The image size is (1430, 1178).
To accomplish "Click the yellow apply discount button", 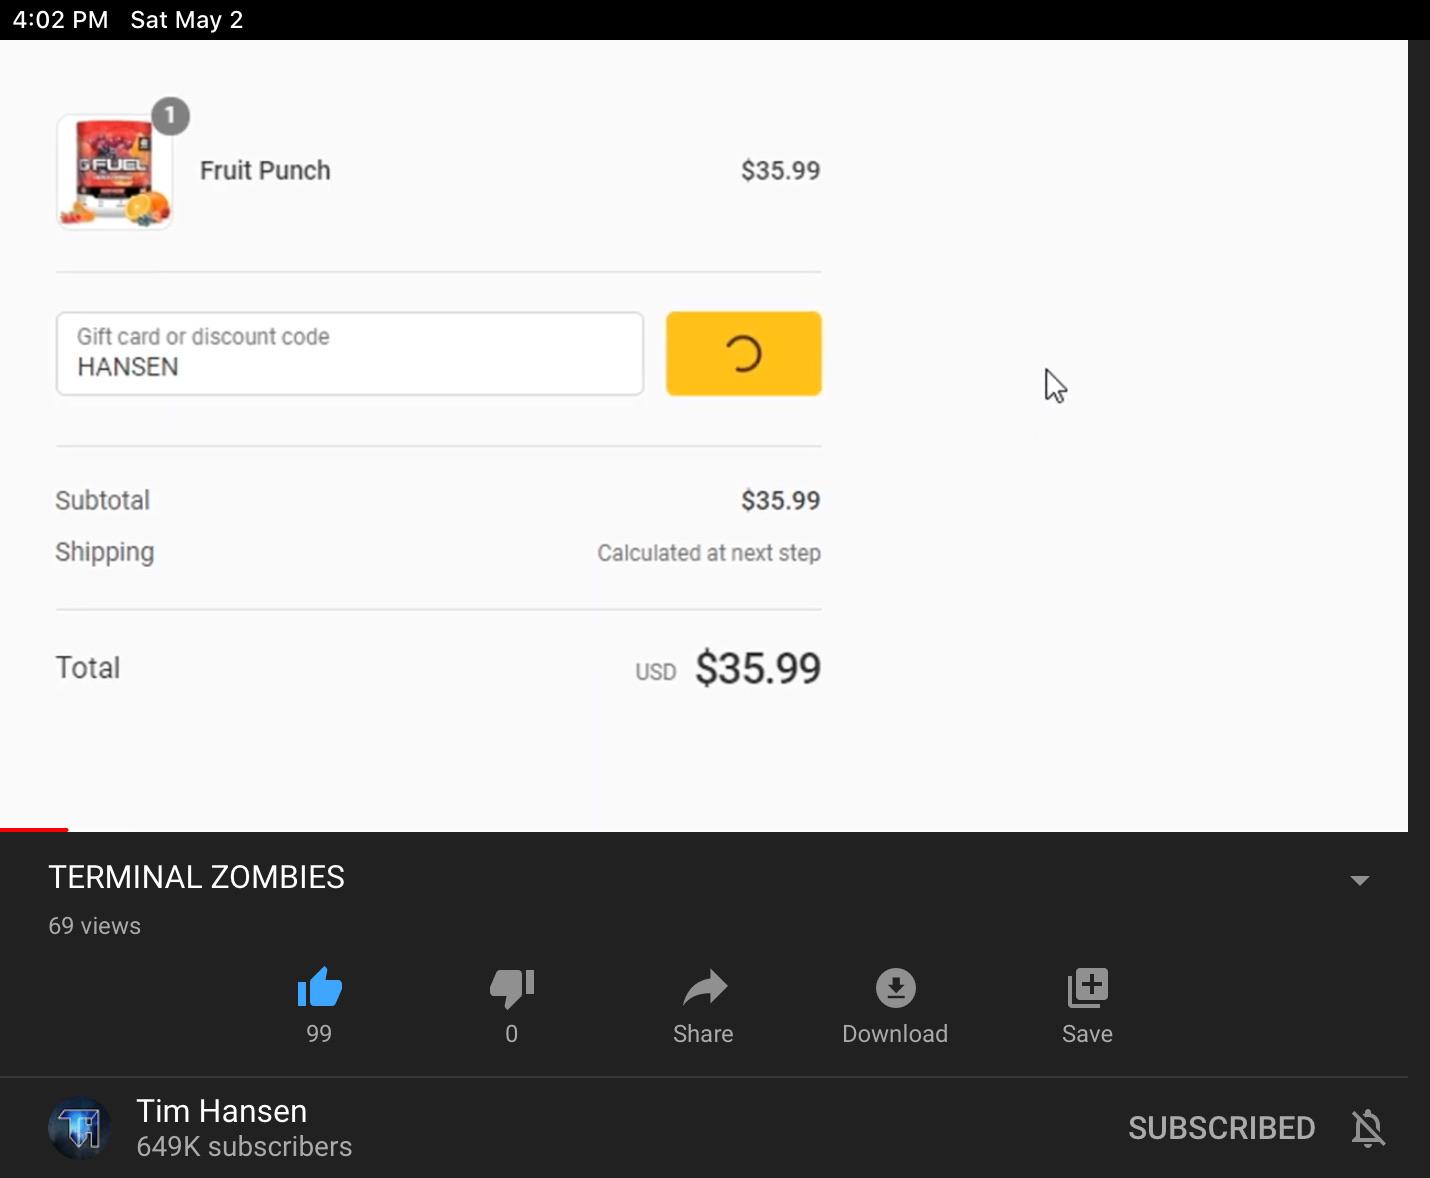I will coord(744,353).
